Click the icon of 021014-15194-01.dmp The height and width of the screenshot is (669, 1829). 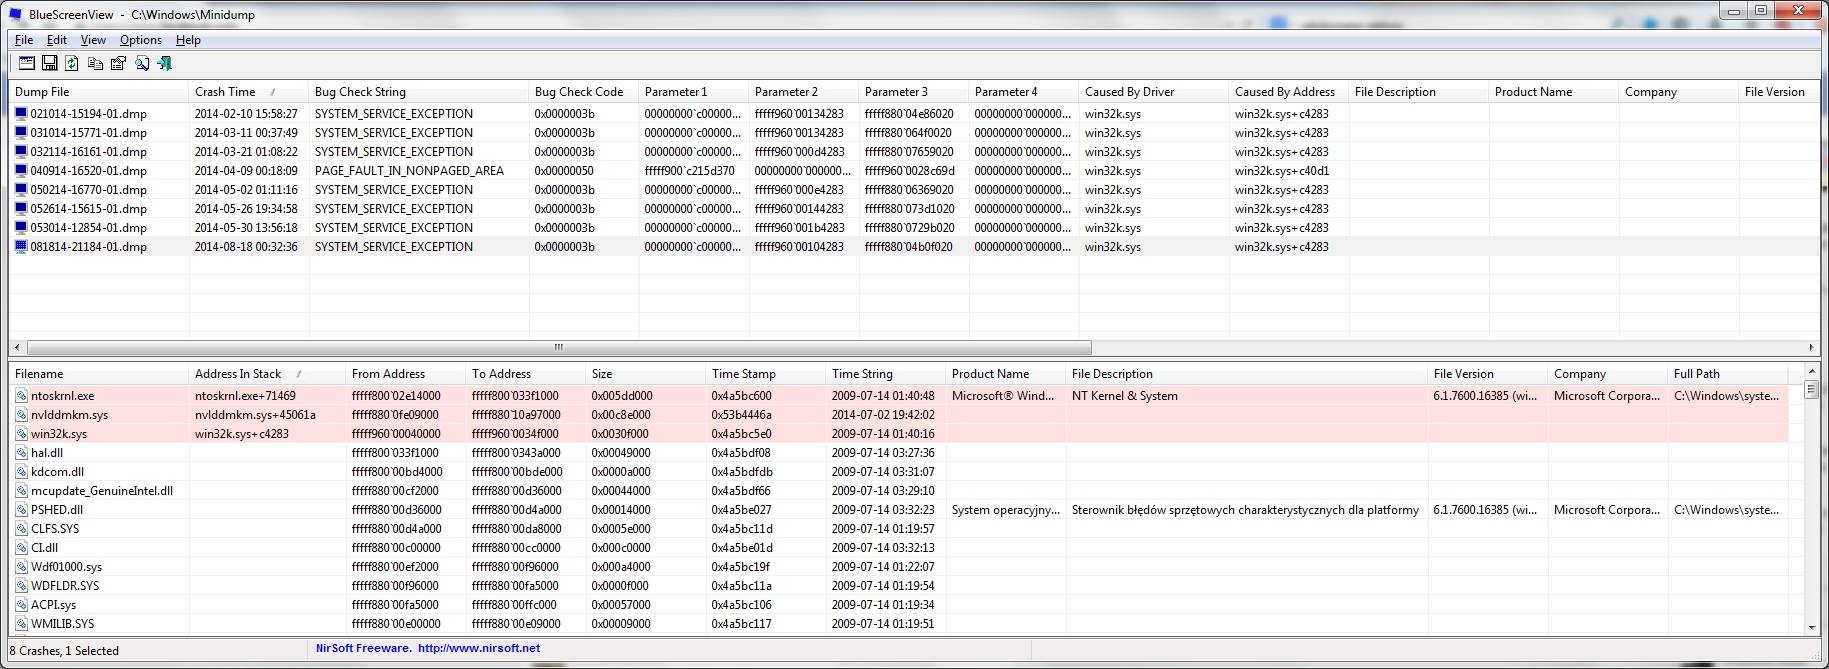21,114
